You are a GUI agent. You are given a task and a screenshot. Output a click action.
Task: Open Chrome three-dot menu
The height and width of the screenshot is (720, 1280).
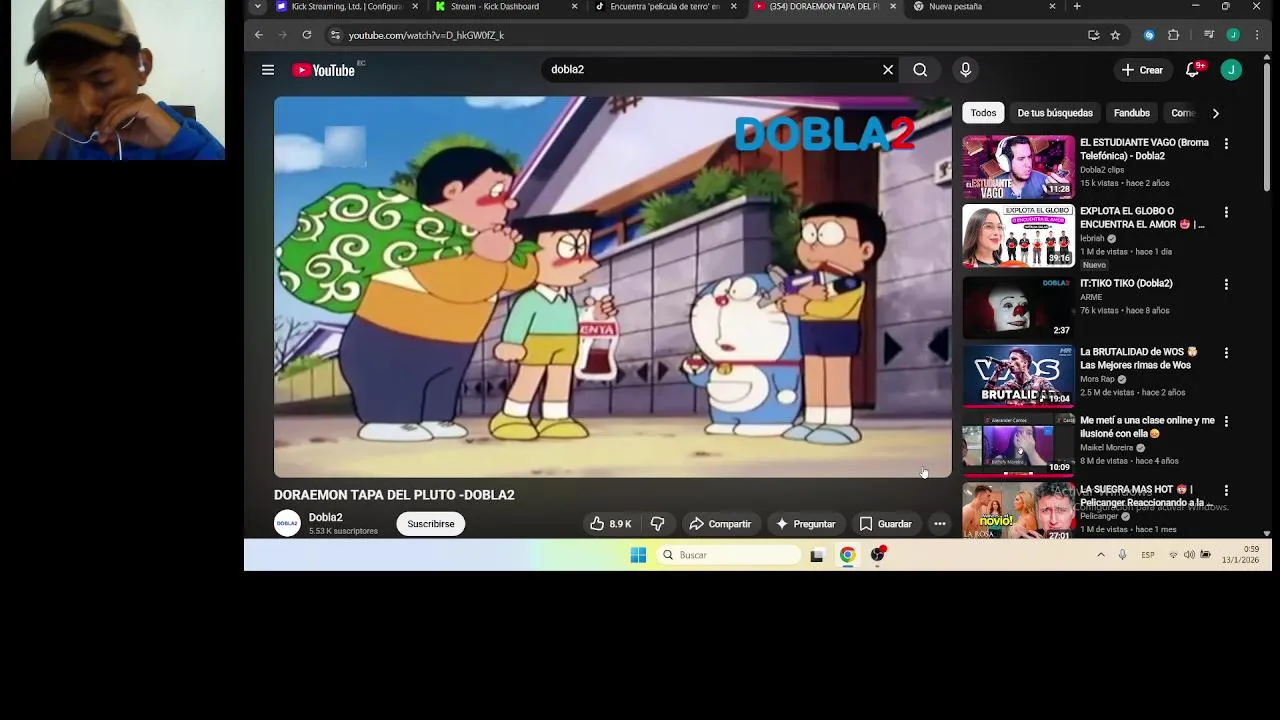1257,35
